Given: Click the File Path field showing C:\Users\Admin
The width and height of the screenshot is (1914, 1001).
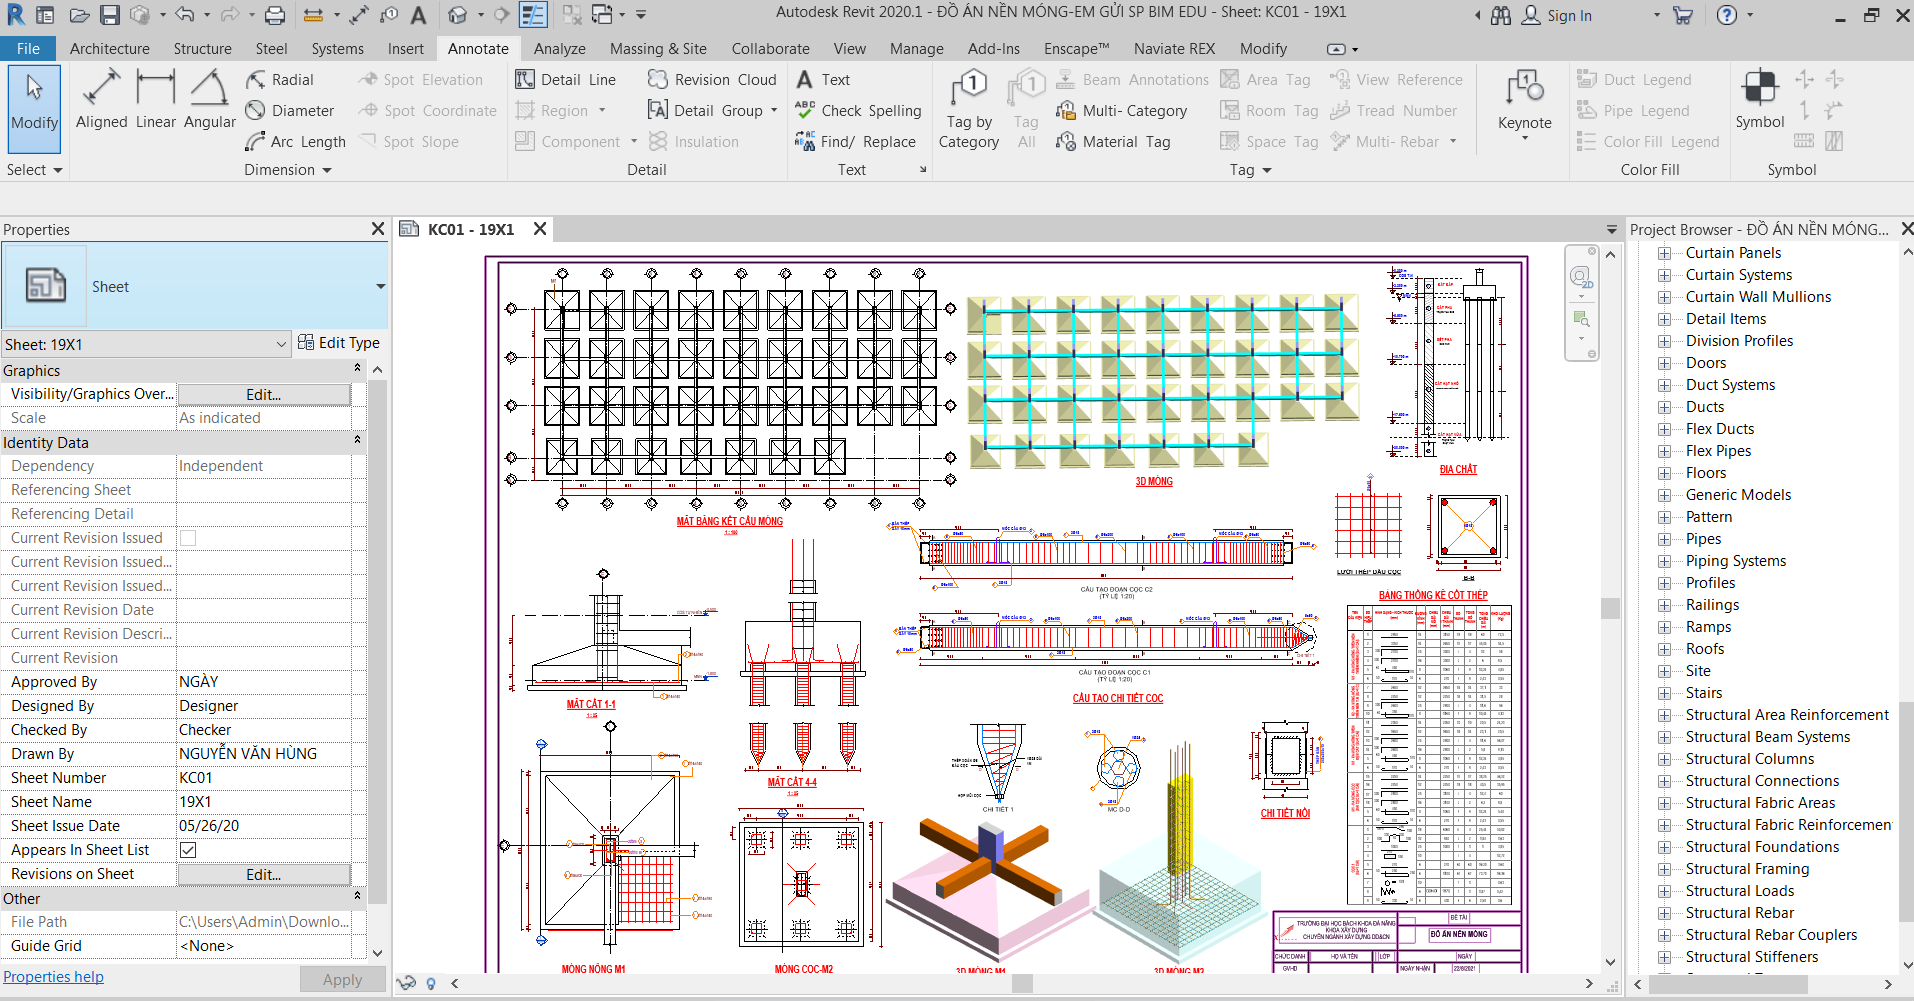Looking at the screenshot, I should click(x=263, y=921).
